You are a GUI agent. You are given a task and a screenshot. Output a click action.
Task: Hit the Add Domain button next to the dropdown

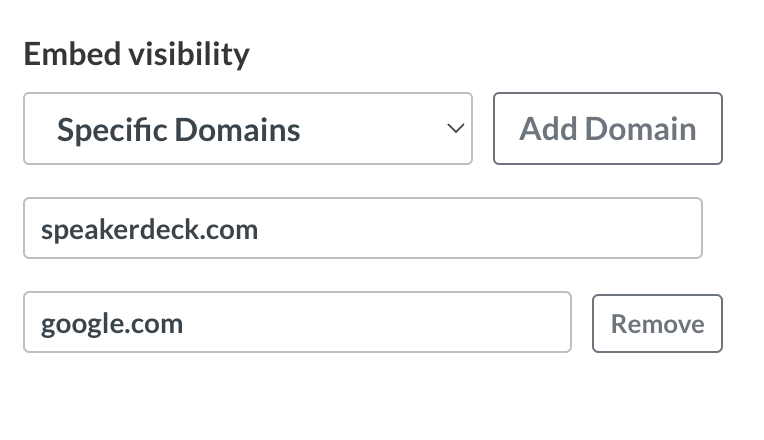coord(607,129)
